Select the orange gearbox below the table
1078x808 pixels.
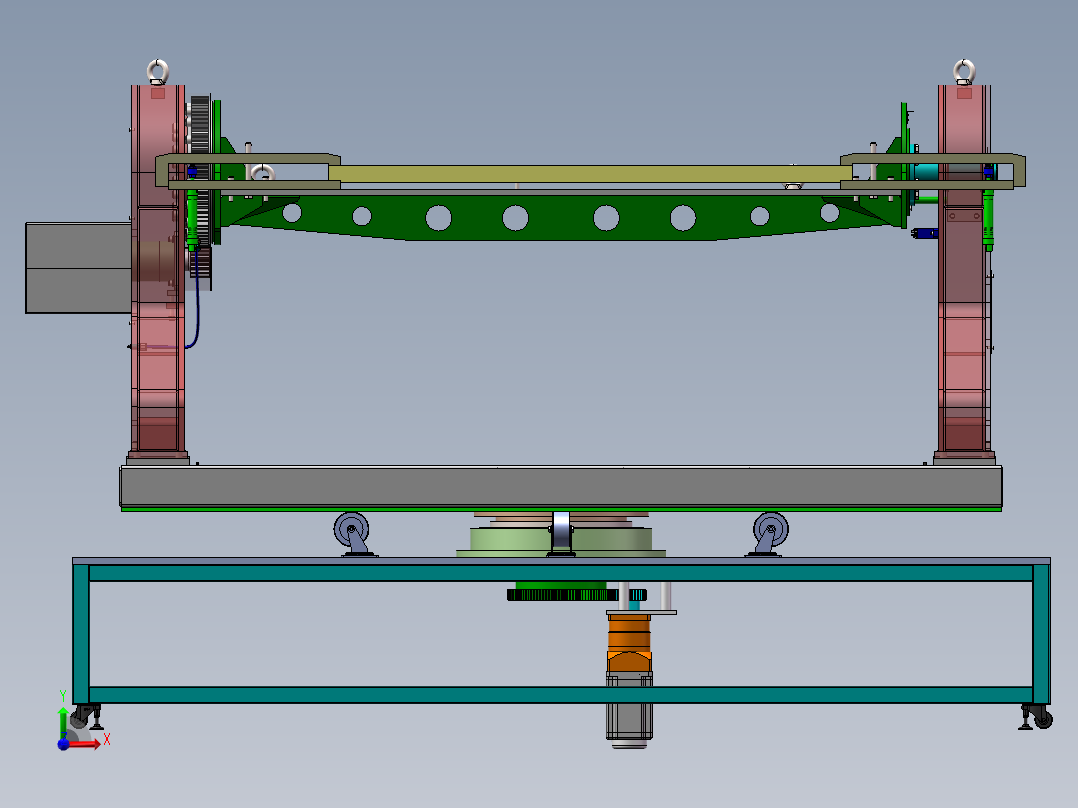pyautogui.click(x=629, y=644)
